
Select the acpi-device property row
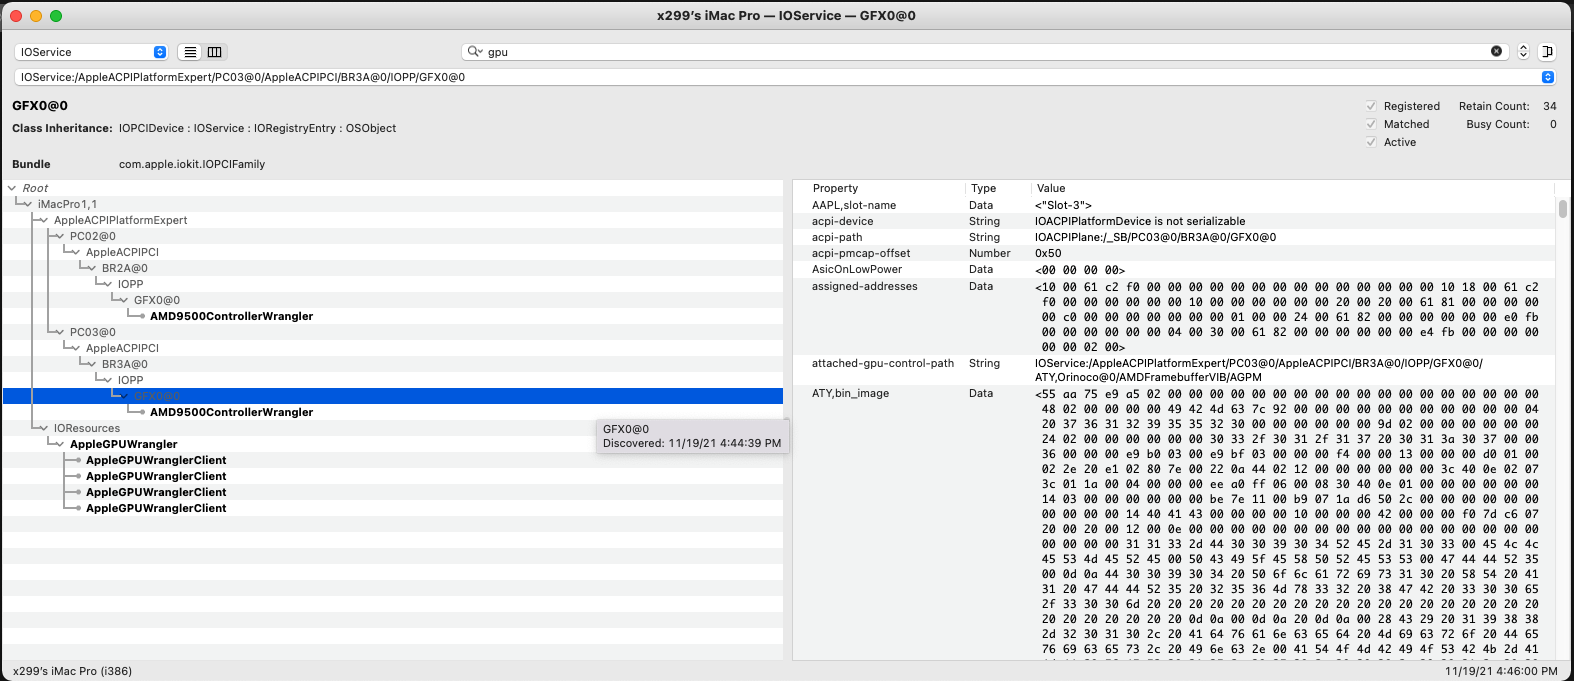(1174, 221)
